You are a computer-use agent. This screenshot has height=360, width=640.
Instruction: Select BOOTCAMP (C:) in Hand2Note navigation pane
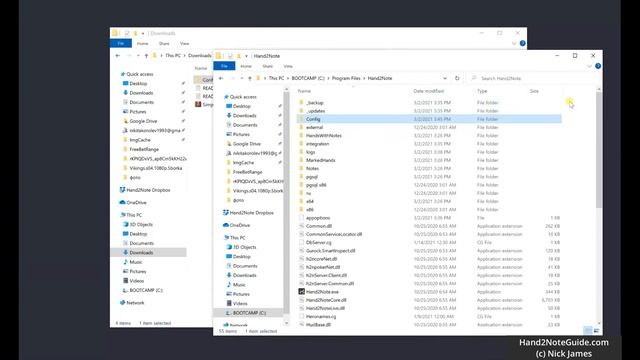point(249,313)
